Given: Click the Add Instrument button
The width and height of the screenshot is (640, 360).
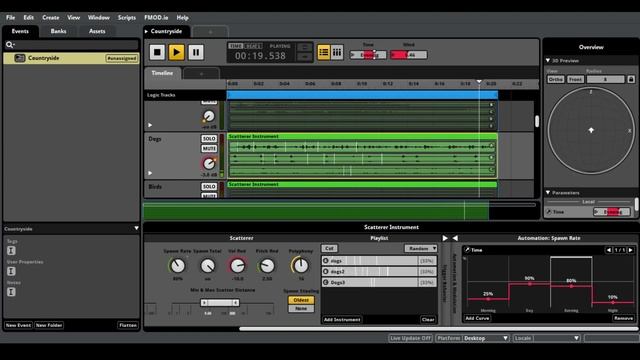Looking at the screenshot, I should [342, 320].
